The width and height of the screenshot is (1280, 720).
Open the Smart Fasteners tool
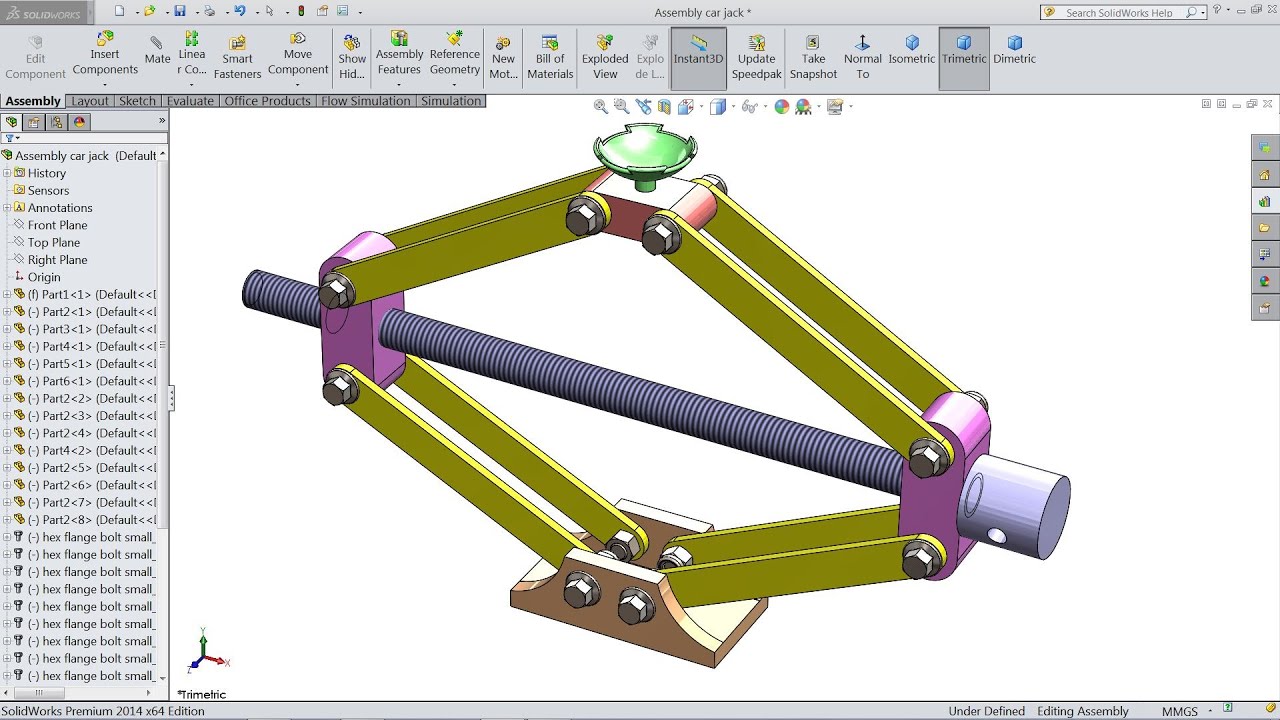pyautogui.click(x=237, y=57)
